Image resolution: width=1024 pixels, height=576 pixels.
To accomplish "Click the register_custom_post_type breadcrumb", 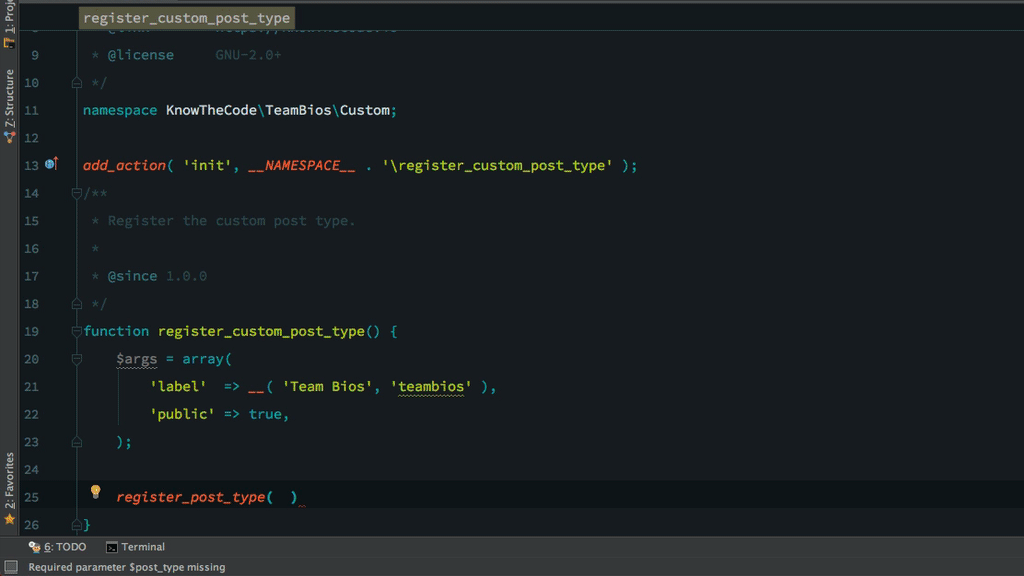I will (186, 18).
